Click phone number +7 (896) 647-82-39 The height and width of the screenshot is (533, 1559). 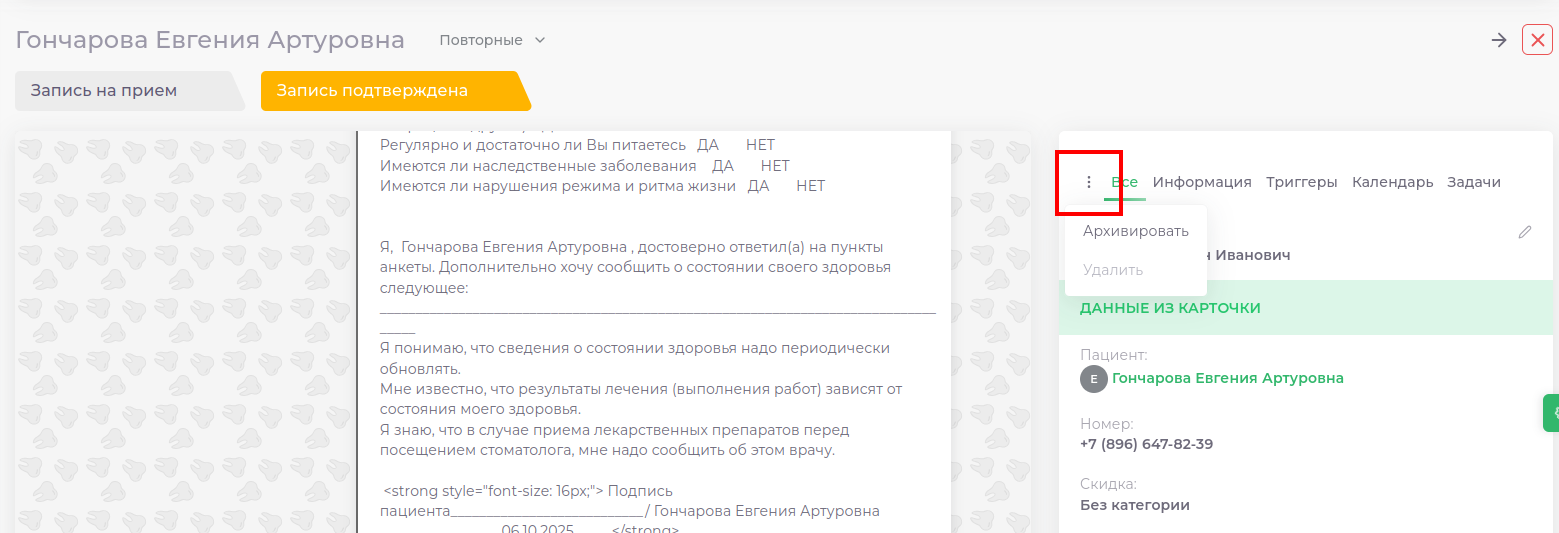coord(1146,444)
